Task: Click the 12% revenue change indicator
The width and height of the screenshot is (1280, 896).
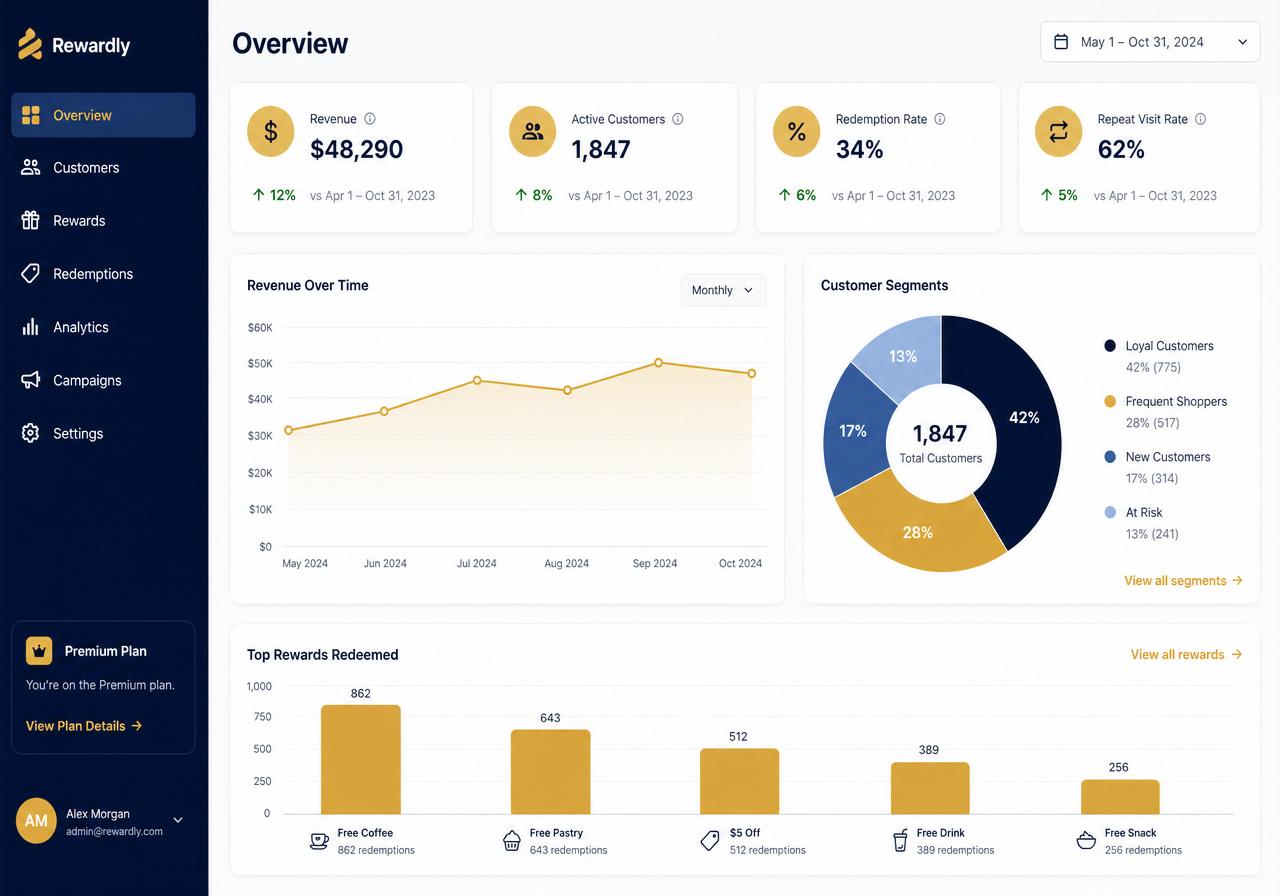Action: (x=274, y=195)
